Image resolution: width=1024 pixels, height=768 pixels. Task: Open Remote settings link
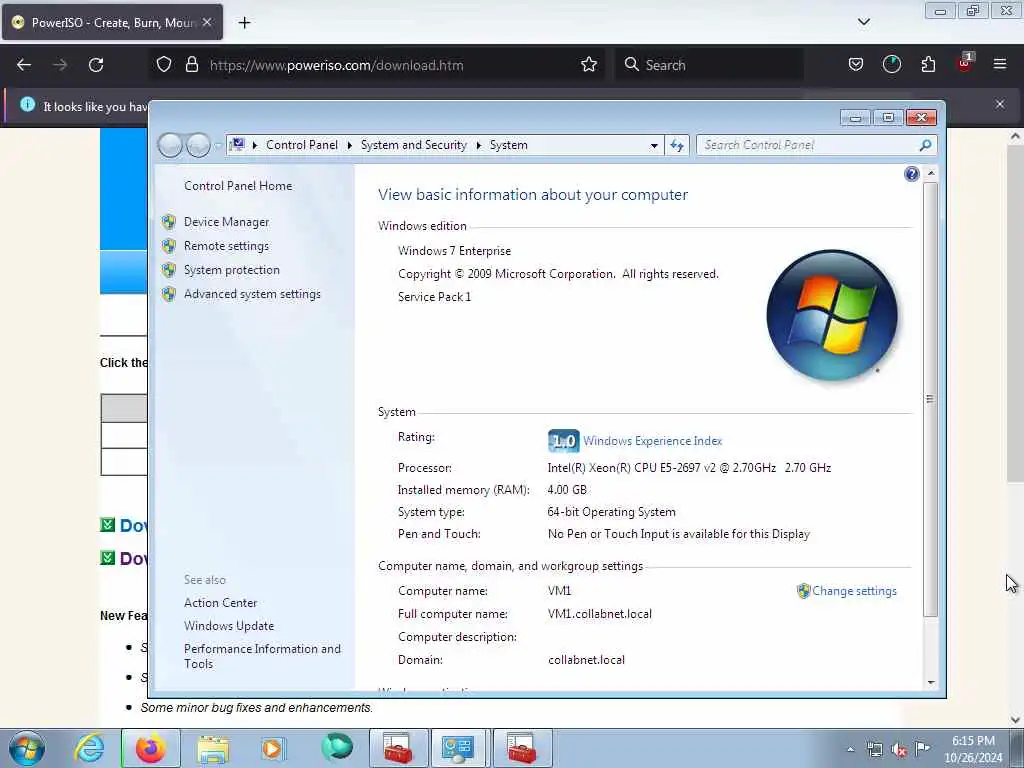tap(226, 246)
